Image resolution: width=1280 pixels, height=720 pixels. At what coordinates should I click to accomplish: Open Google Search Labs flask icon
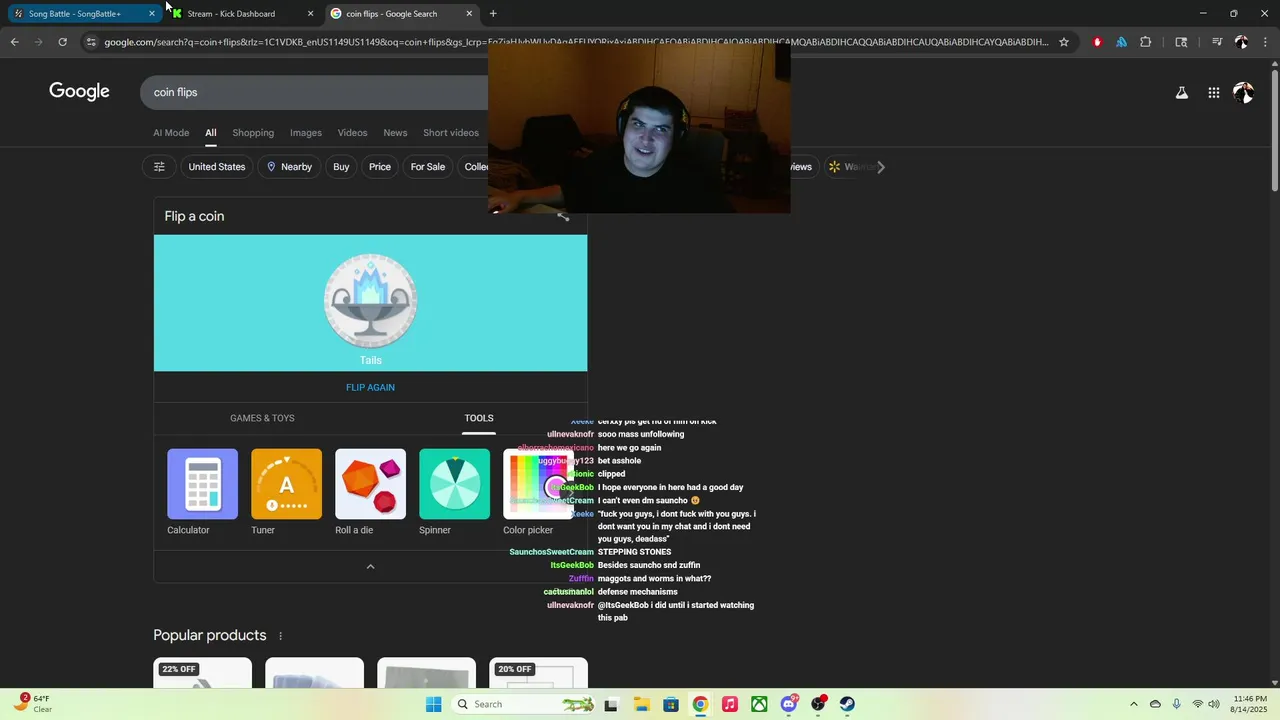pyautogui.click(x=1181, y=93)
